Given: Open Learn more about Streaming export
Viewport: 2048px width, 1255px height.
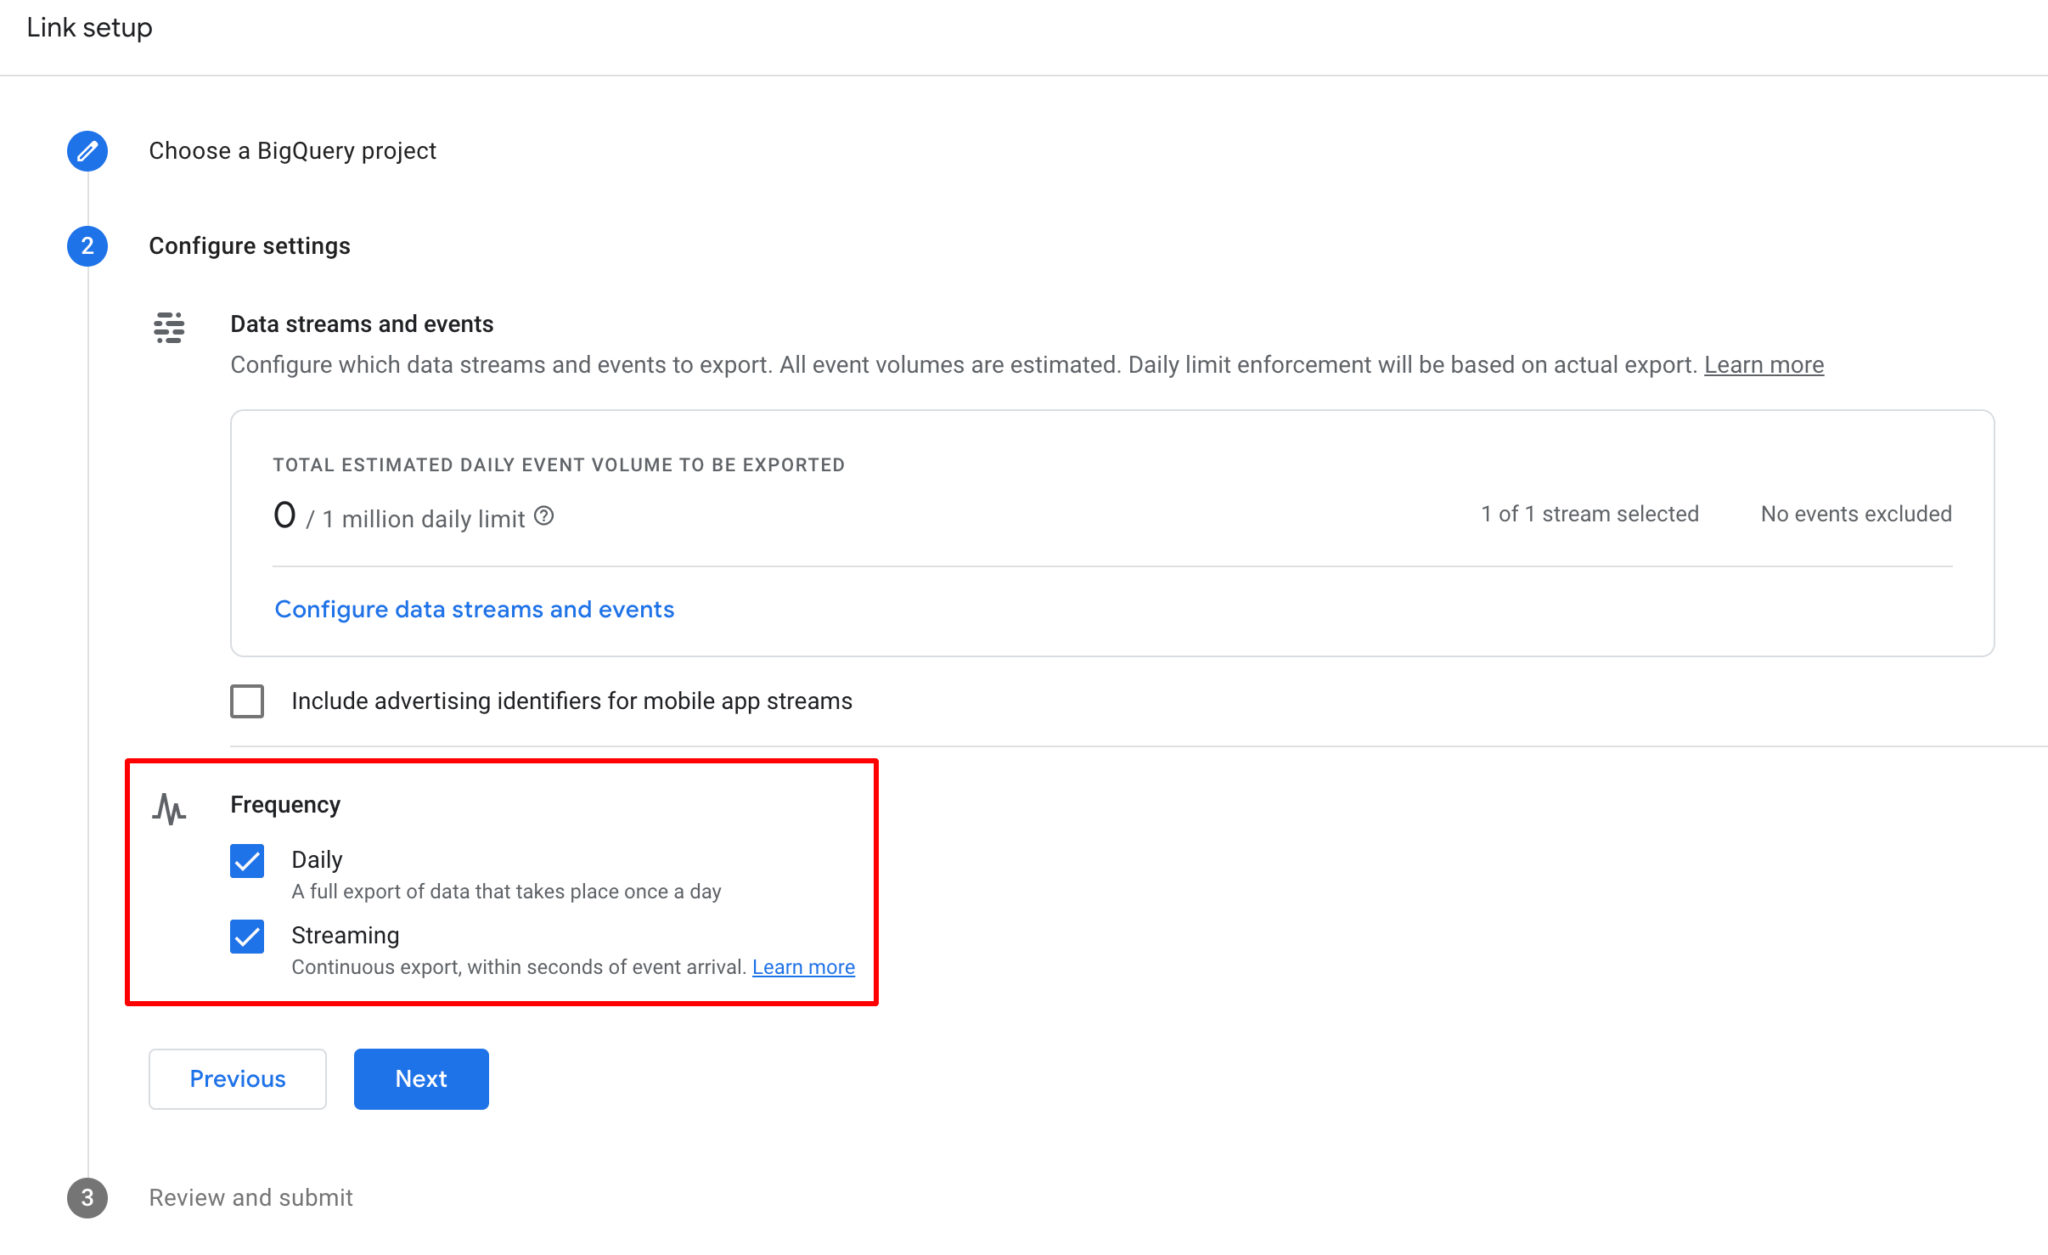Looking at the screenshot, I should (803, 967).
